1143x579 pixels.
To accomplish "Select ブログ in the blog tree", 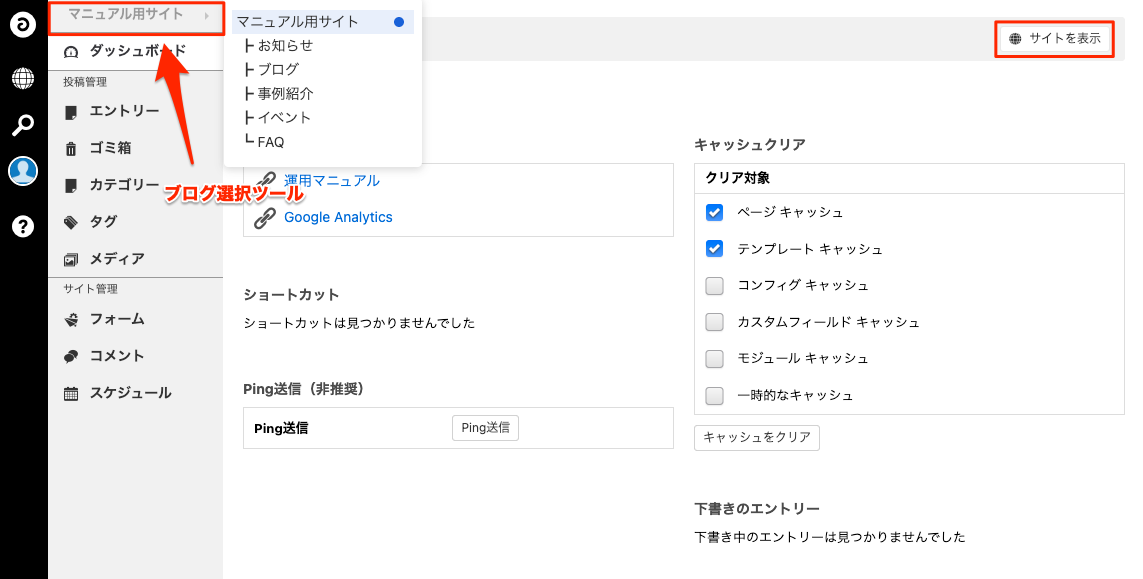I will pos(278,69).
